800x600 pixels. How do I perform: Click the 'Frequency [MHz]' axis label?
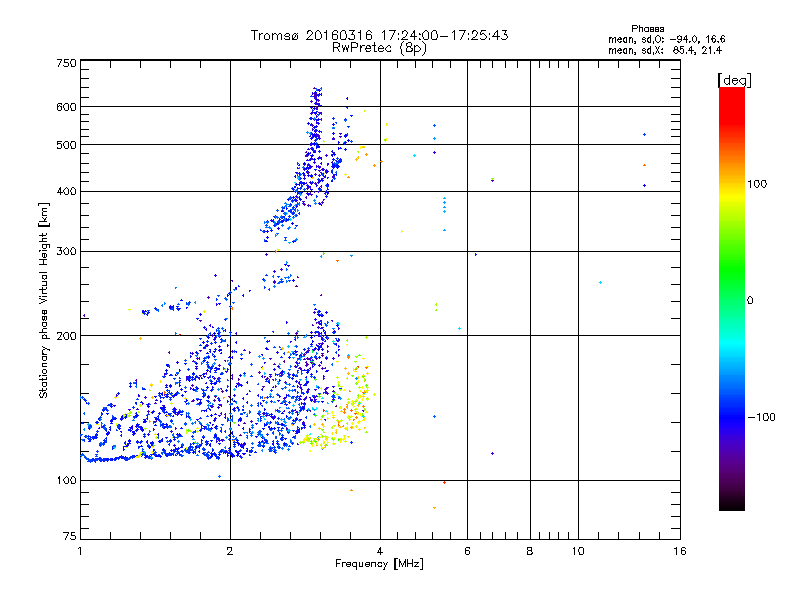pyautogui.click(x=379, y=564)
